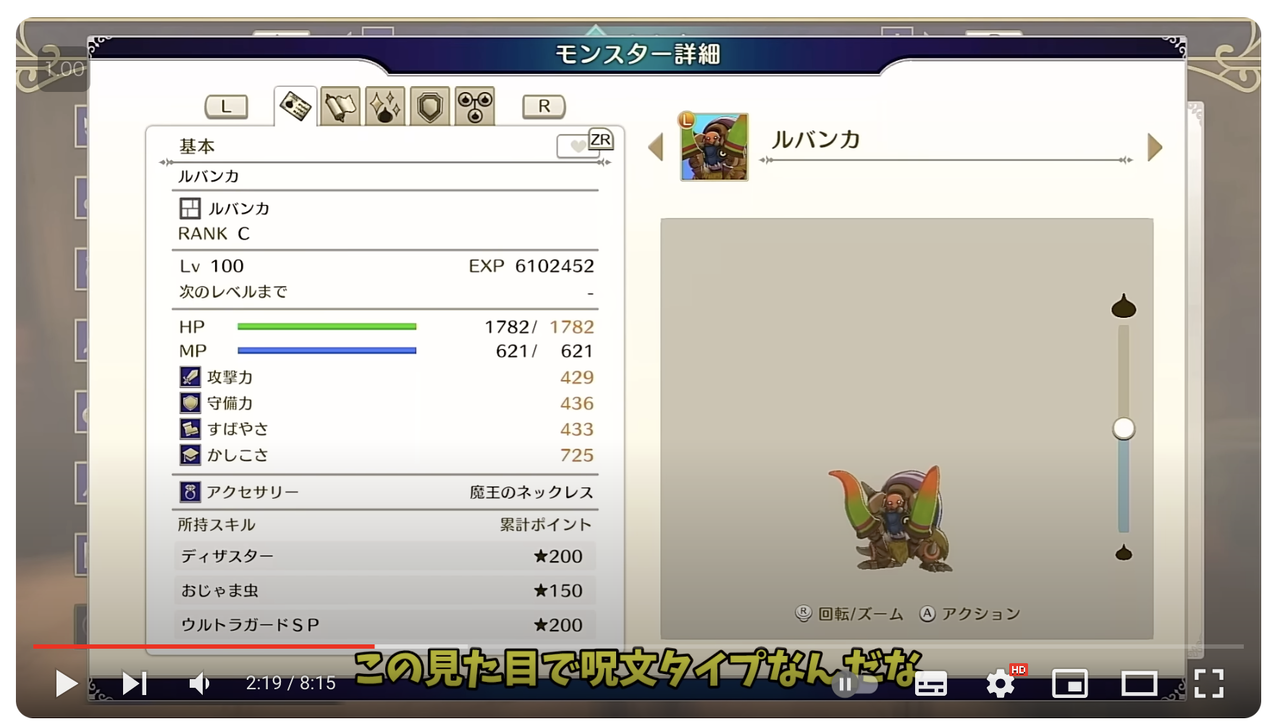
Task: Select the book and quill tab
Action: (341, 106)
